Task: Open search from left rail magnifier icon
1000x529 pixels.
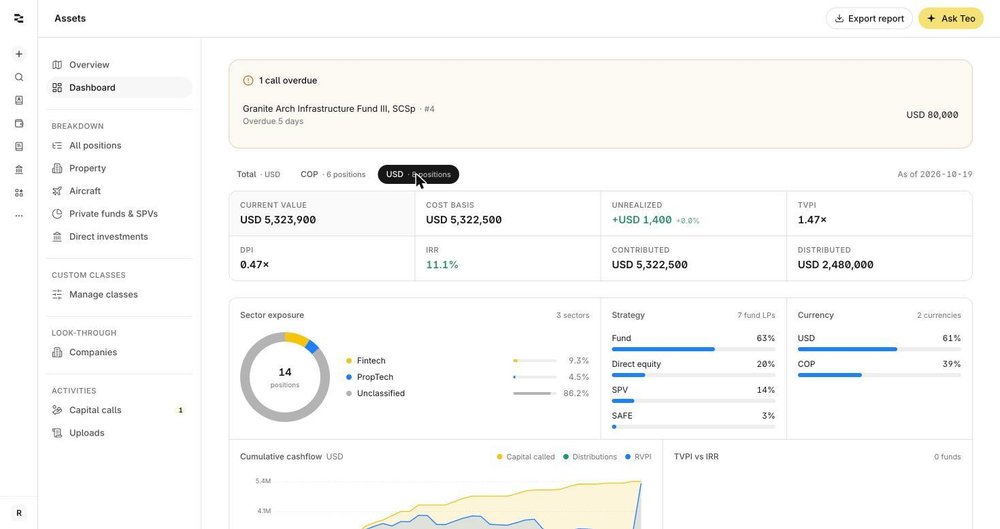Action: [x=19, y=77]
